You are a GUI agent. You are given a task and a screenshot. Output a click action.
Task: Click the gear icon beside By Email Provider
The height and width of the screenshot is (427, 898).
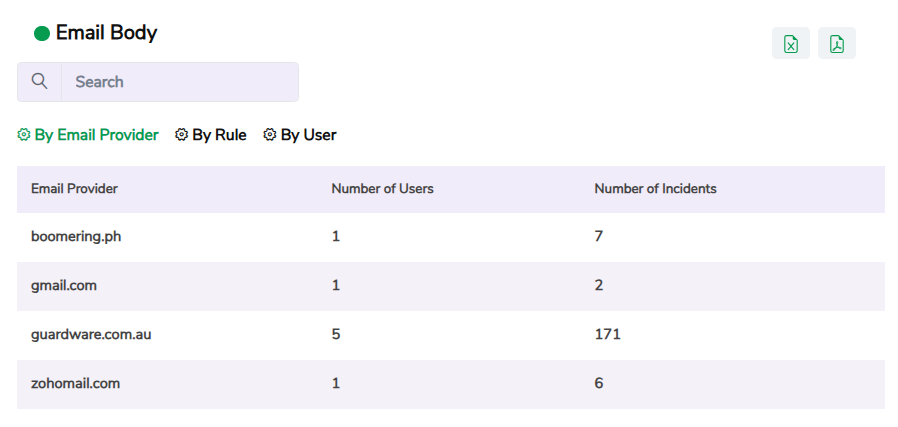click(24, 135)
